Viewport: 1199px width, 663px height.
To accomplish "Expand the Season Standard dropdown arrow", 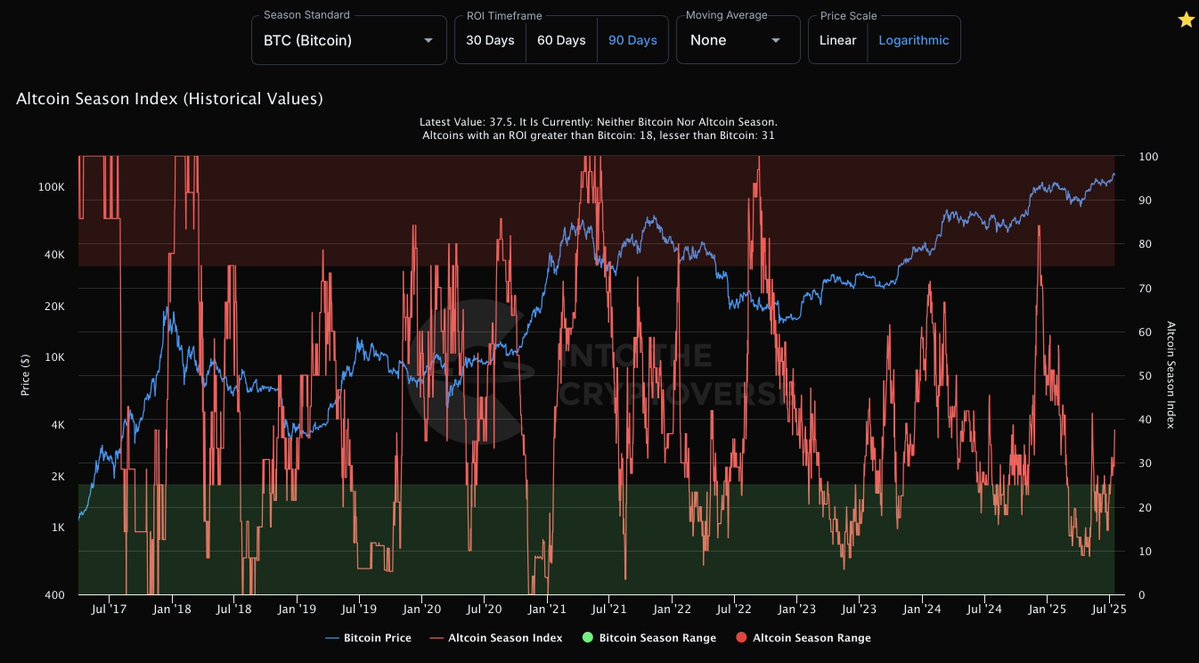I will [428, 41].
